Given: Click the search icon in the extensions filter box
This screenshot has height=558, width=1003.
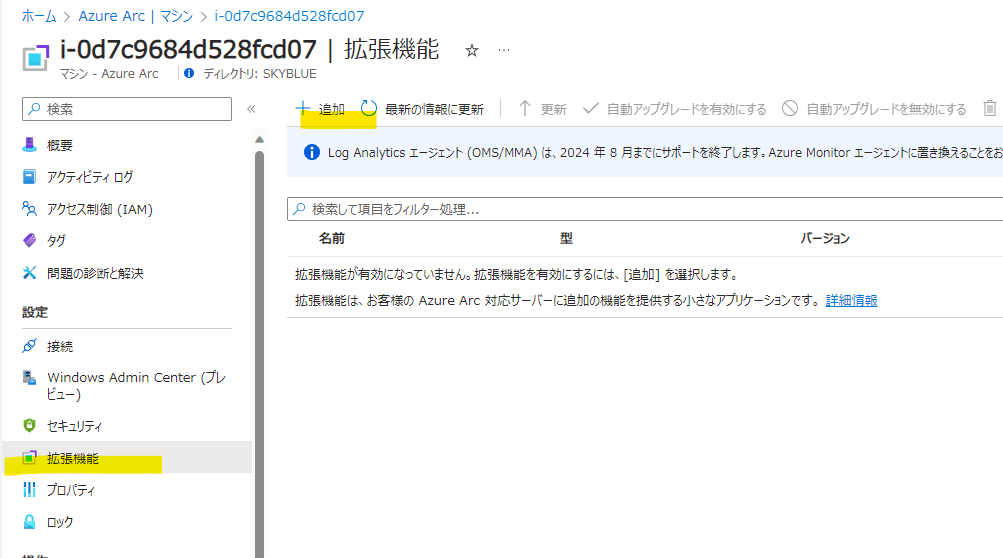Looking at the screenshot, I should pyautogui.click(x=299, y=209).
